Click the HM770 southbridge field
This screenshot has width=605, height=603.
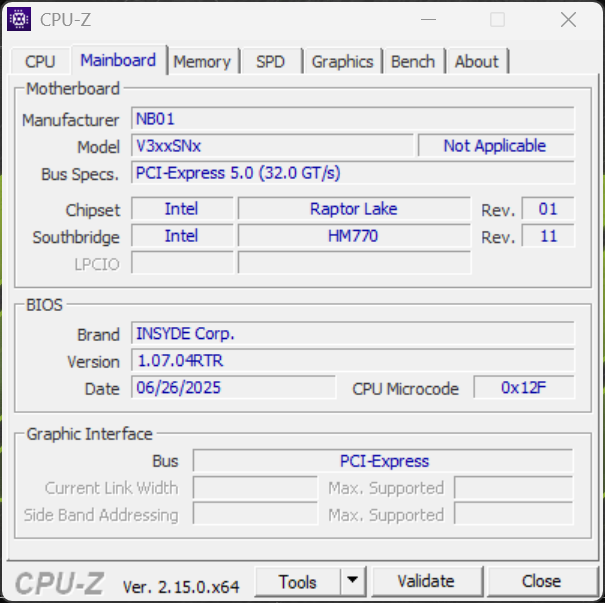pos(354,236)
